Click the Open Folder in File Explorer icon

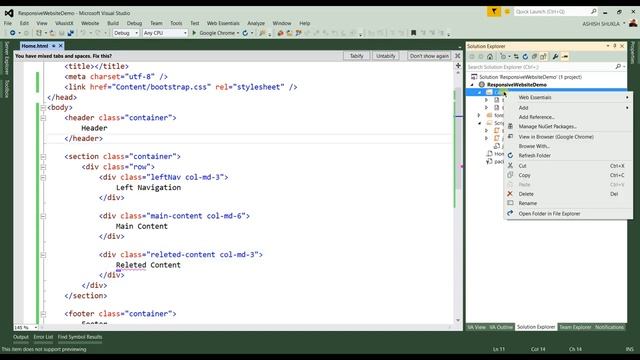pos(510,213)
